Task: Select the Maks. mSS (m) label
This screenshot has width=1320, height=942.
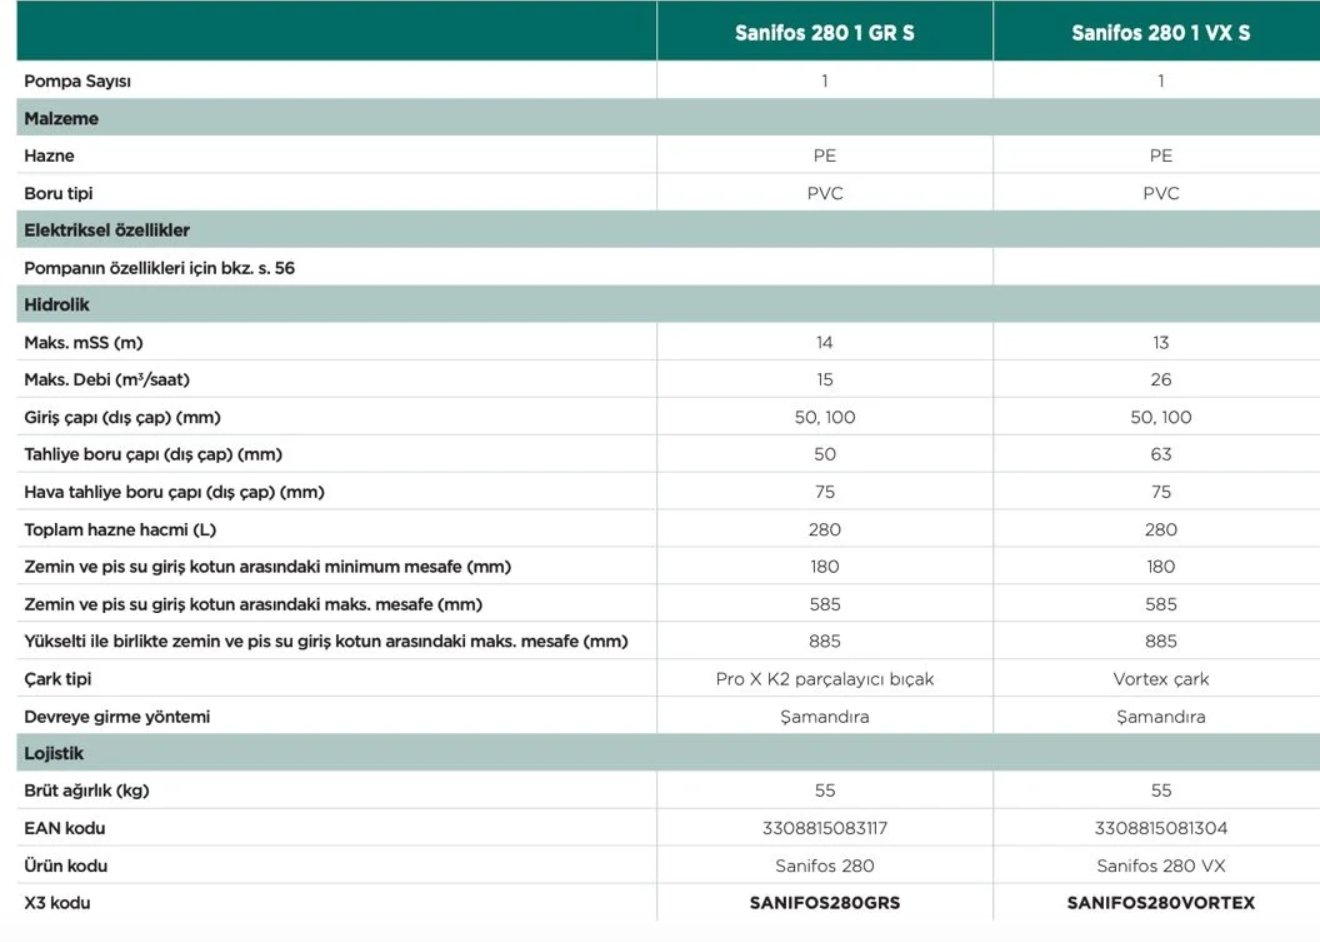Action: [x=83, y=343]
